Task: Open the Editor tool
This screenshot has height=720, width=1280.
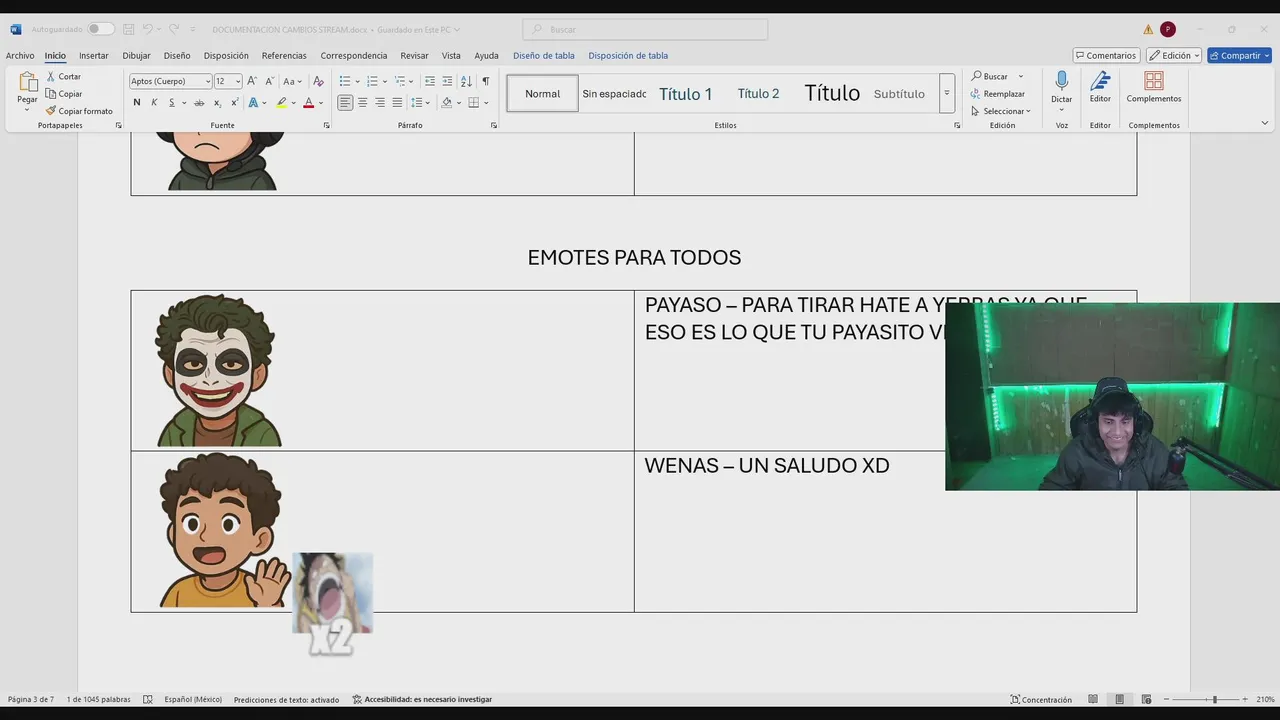Action: pos(1100,87)
